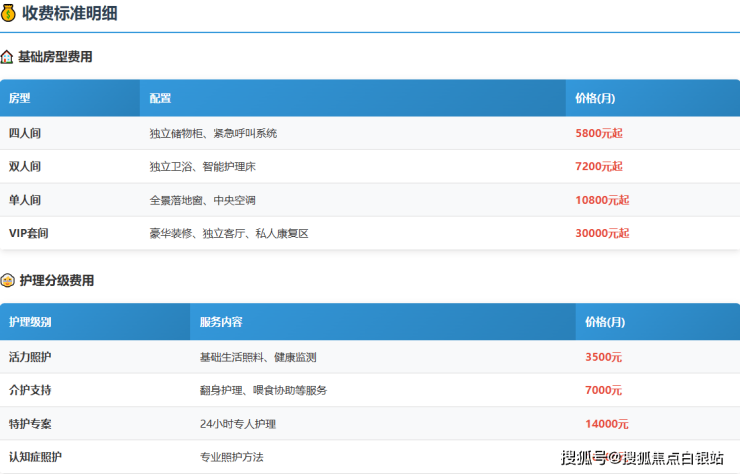
Task: Click the 搜狐号@搜狐焦点白银站 watermark
Action: click(x=642, y=458)
